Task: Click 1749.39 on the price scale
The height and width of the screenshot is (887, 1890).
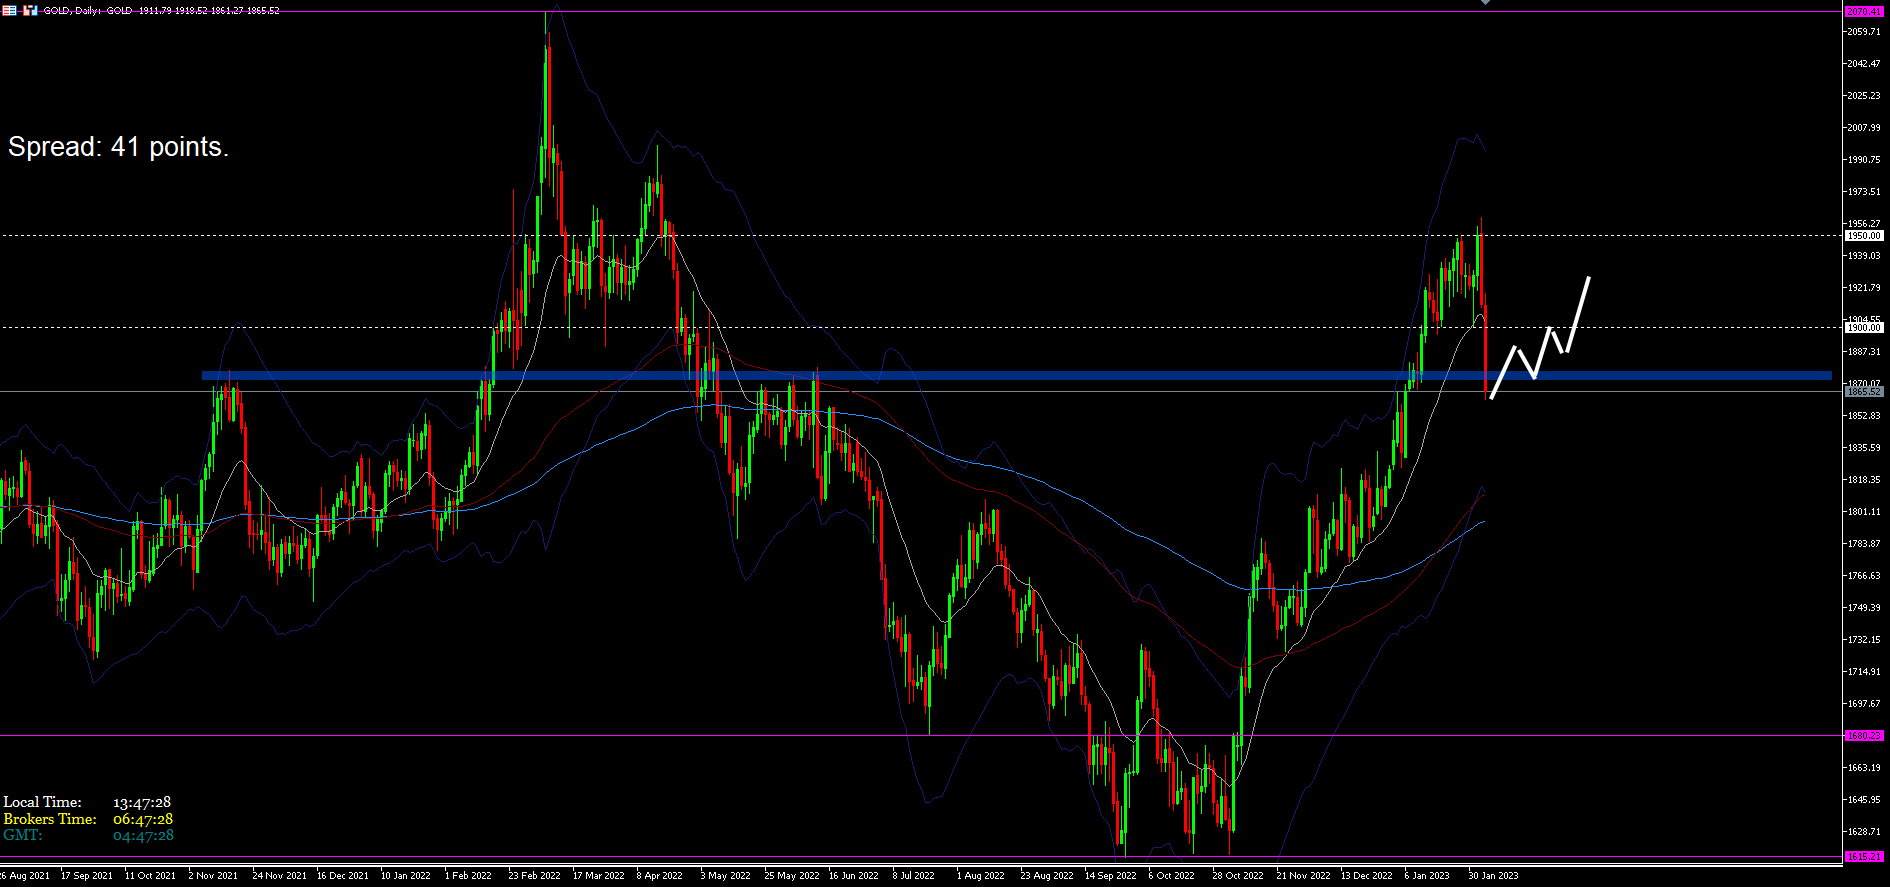Action: (1863, 608)
